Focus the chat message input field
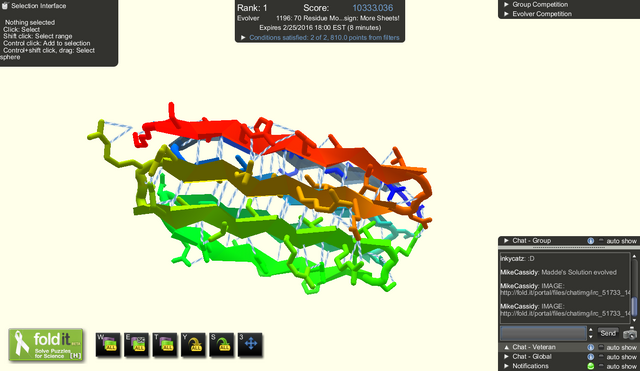The height and width of the screenshot is (371, 640). [544, 333]
